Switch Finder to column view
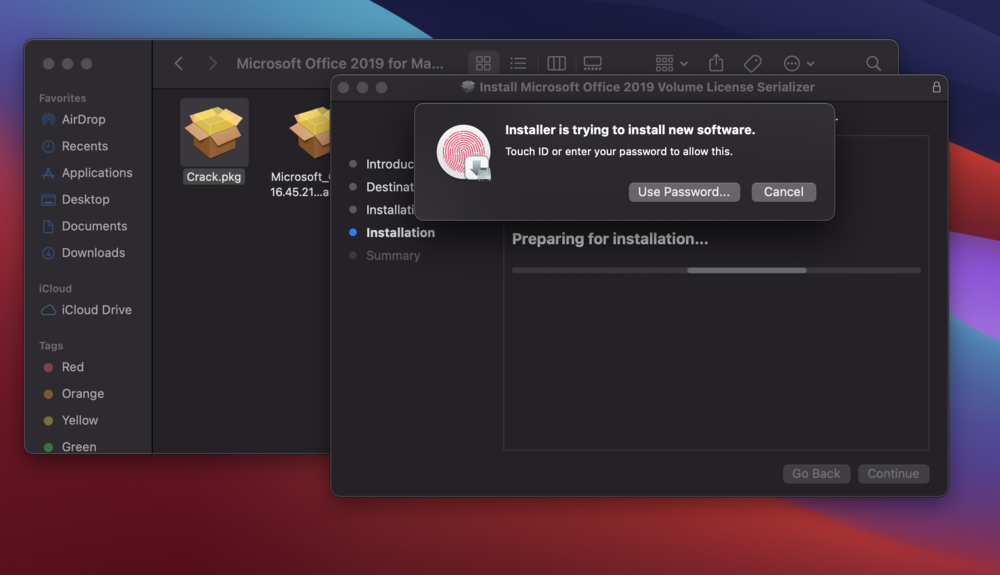 (x=557, y=63)
